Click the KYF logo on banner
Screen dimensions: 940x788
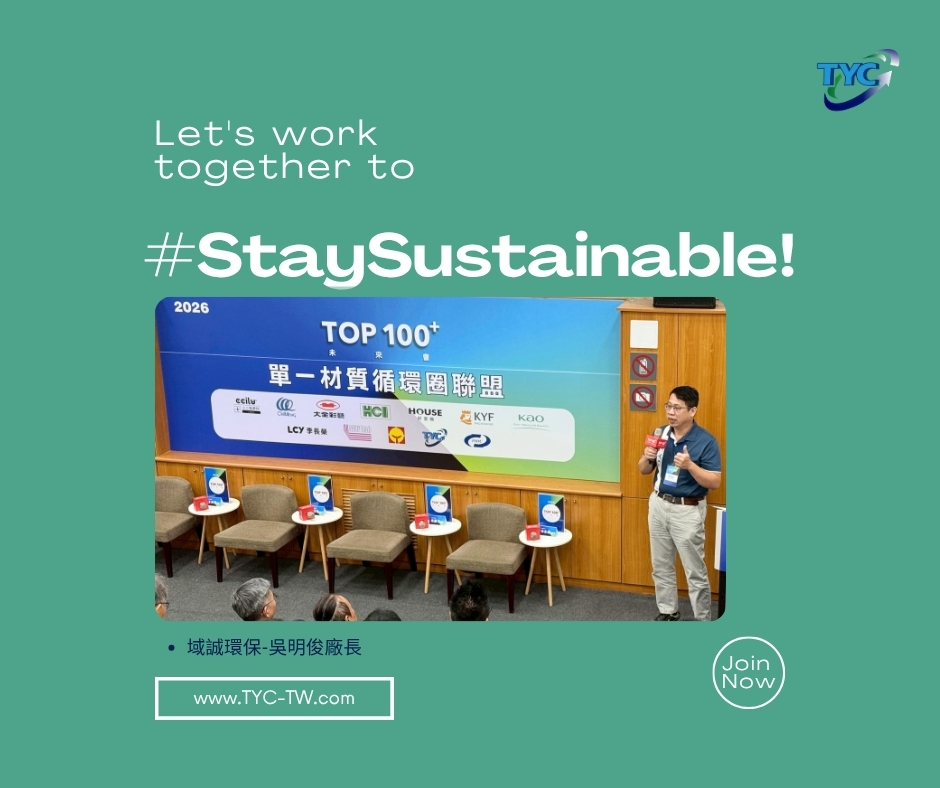477,417
